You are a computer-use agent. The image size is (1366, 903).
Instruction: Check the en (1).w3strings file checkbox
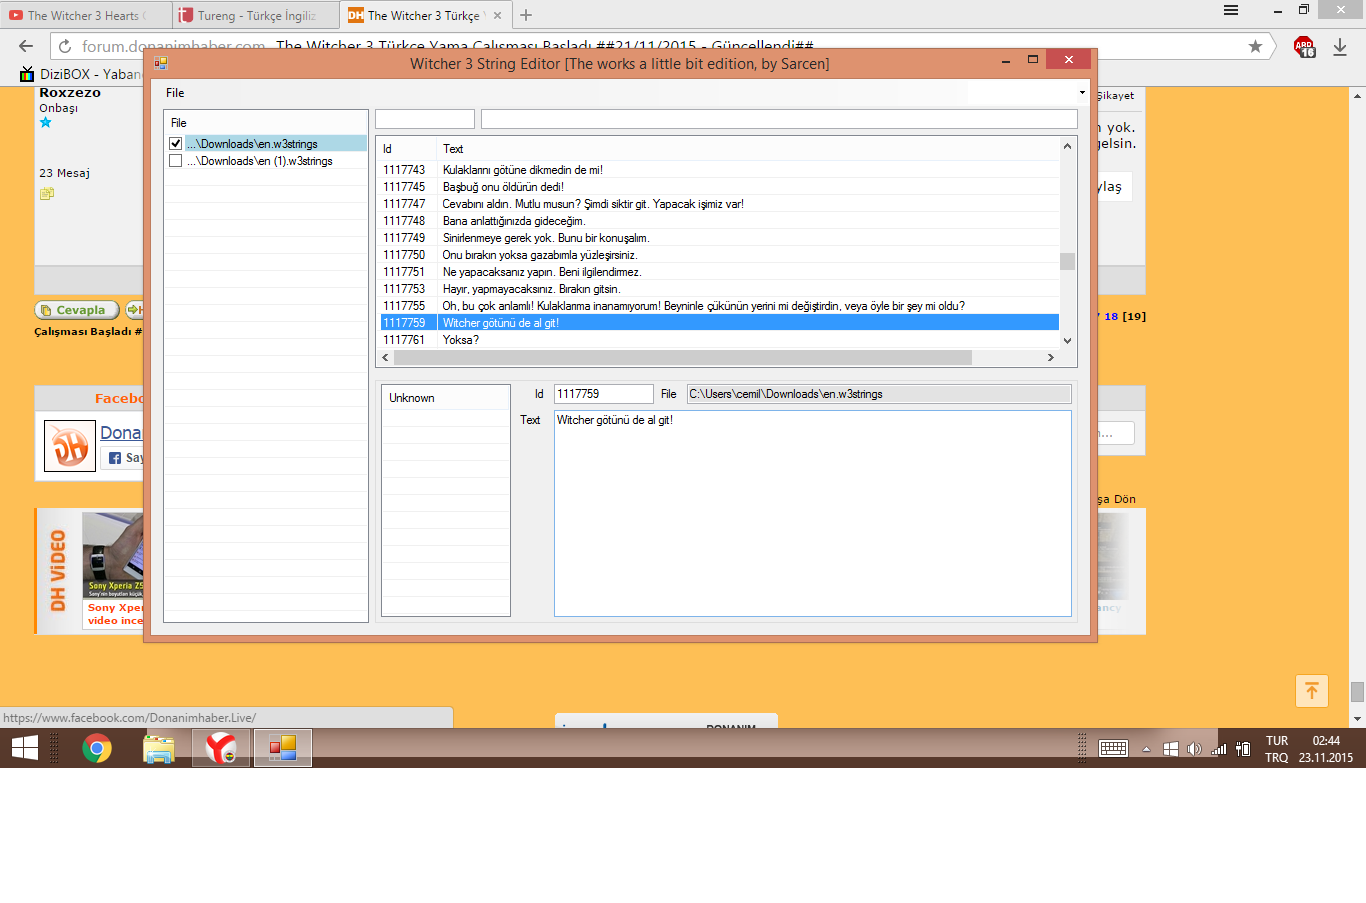click(x=176, y=161)
